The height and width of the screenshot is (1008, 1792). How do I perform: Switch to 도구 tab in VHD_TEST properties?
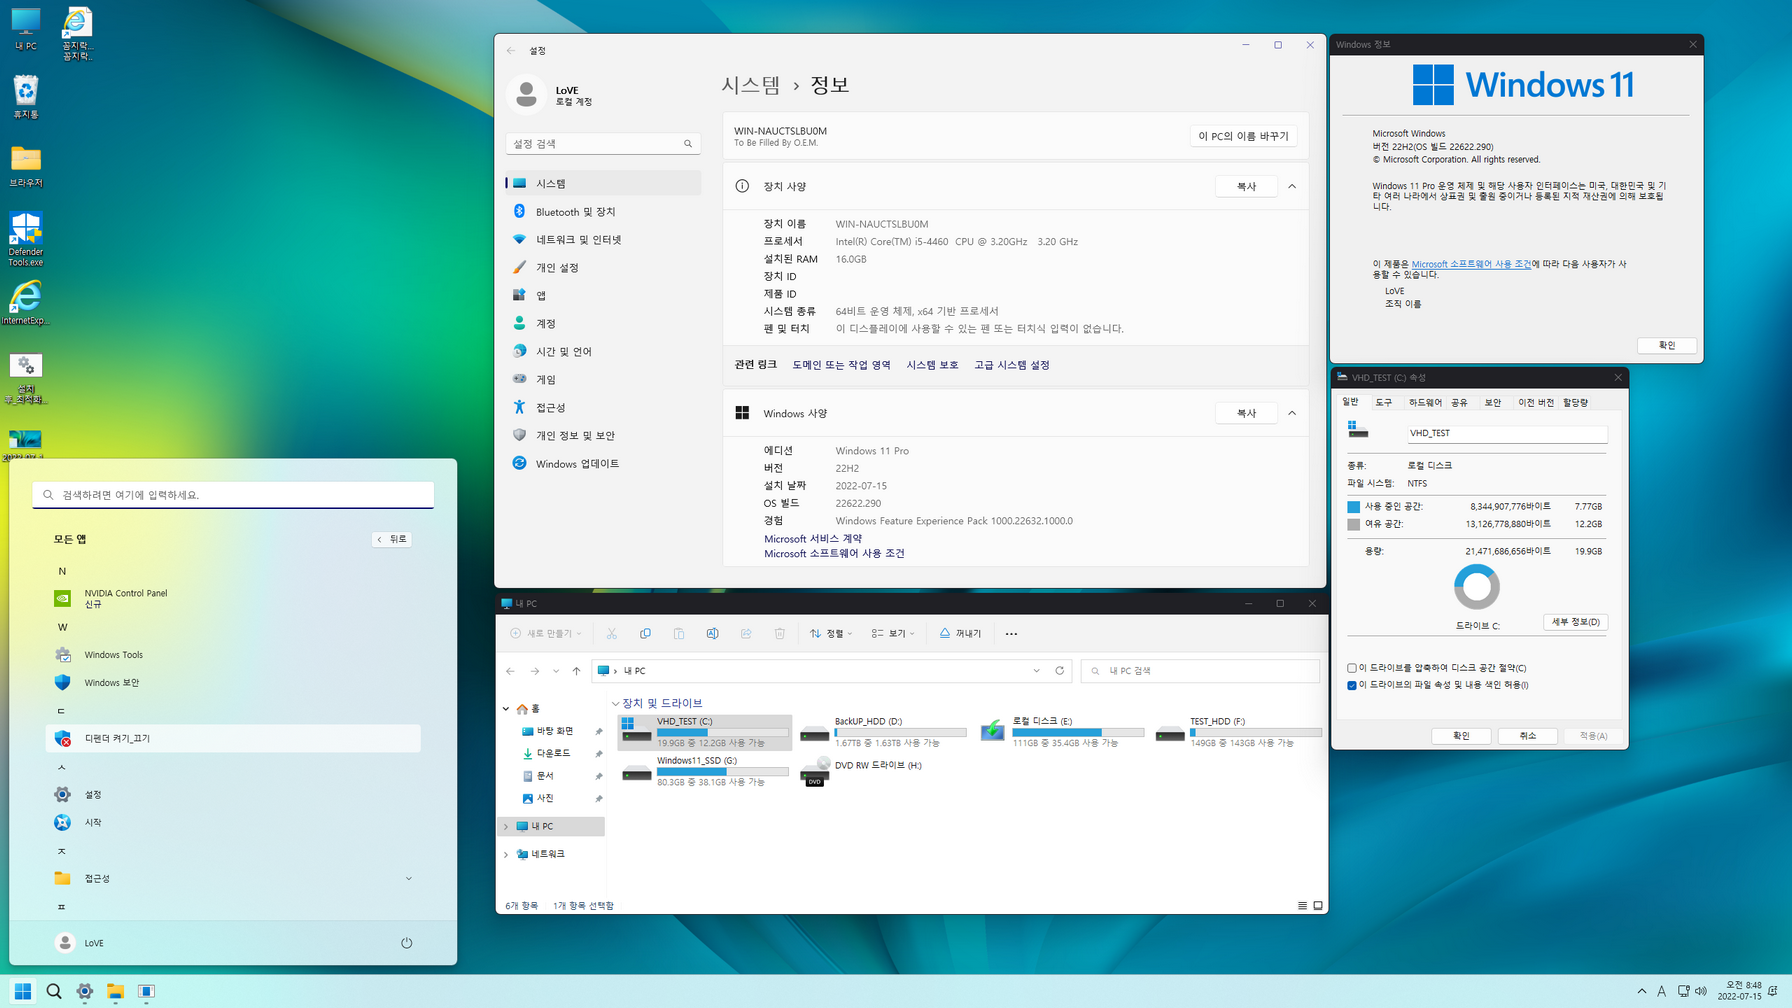(1383, 402)
